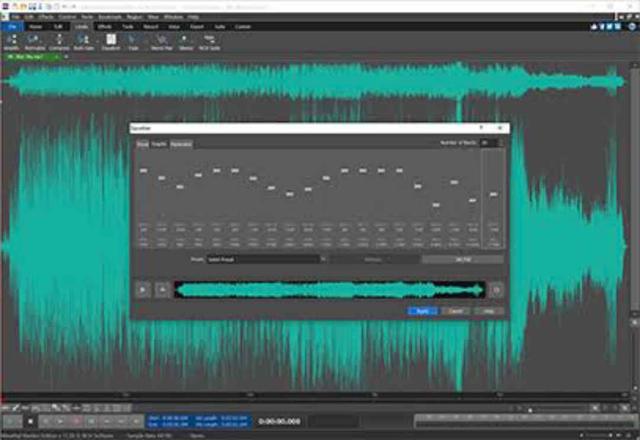Image resolution: width=640 pixels, height=440 pixels.
Task: Click the preview waveform in the Equalizer dialog
Action: click(330, 290)
